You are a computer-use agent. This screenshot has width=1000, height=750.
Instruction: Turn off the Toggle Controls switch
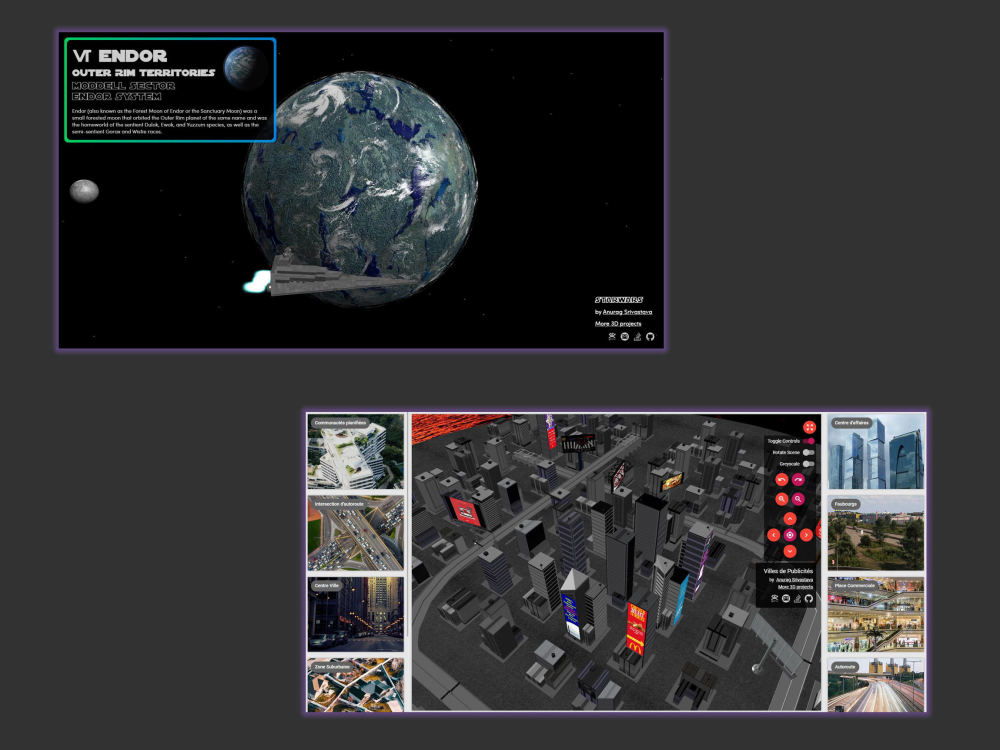click(809, 441)
